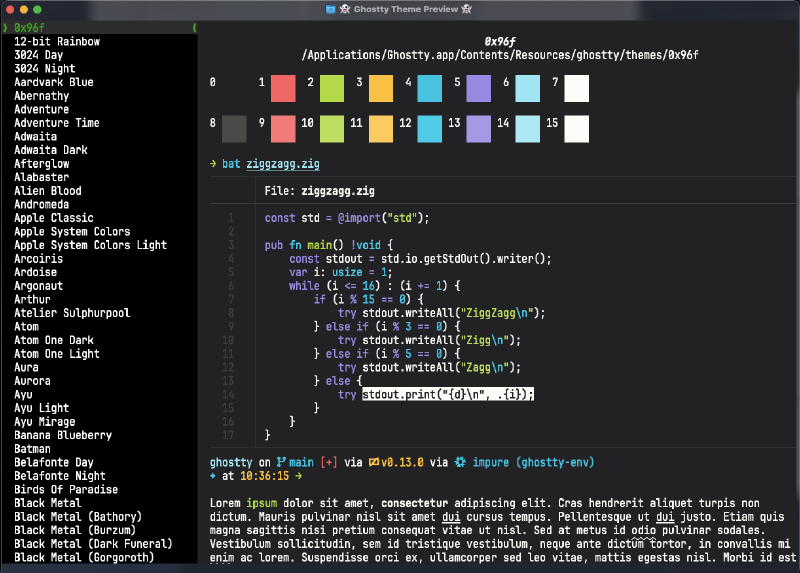Click the git branch icon before main

tap(281, 462)
